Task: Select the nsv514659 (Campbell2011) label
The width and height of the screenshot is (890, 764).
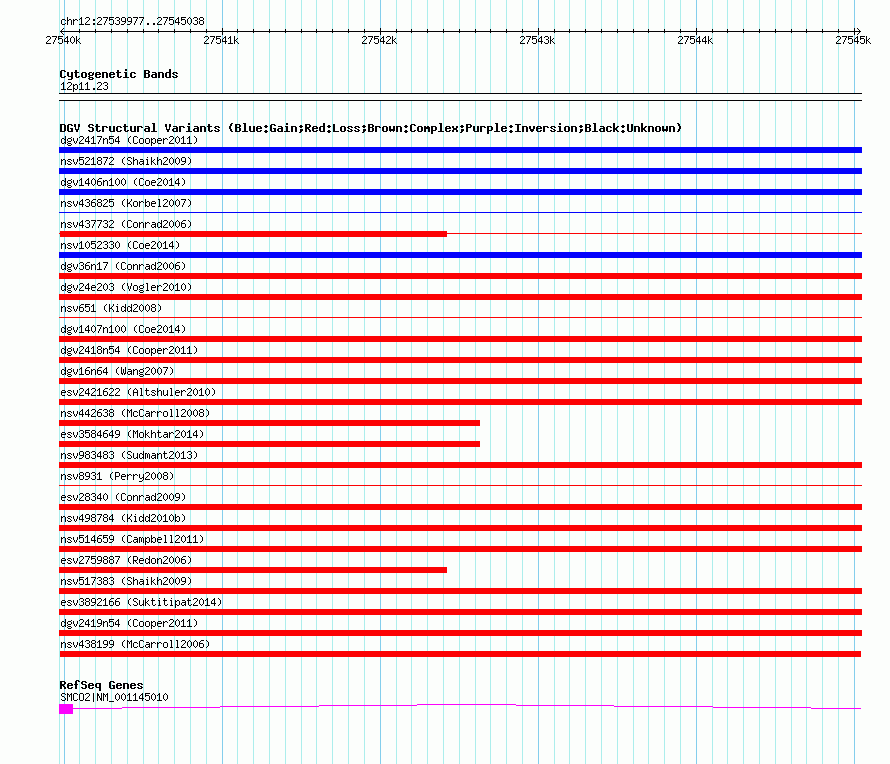Action: [x=132, y=539]
